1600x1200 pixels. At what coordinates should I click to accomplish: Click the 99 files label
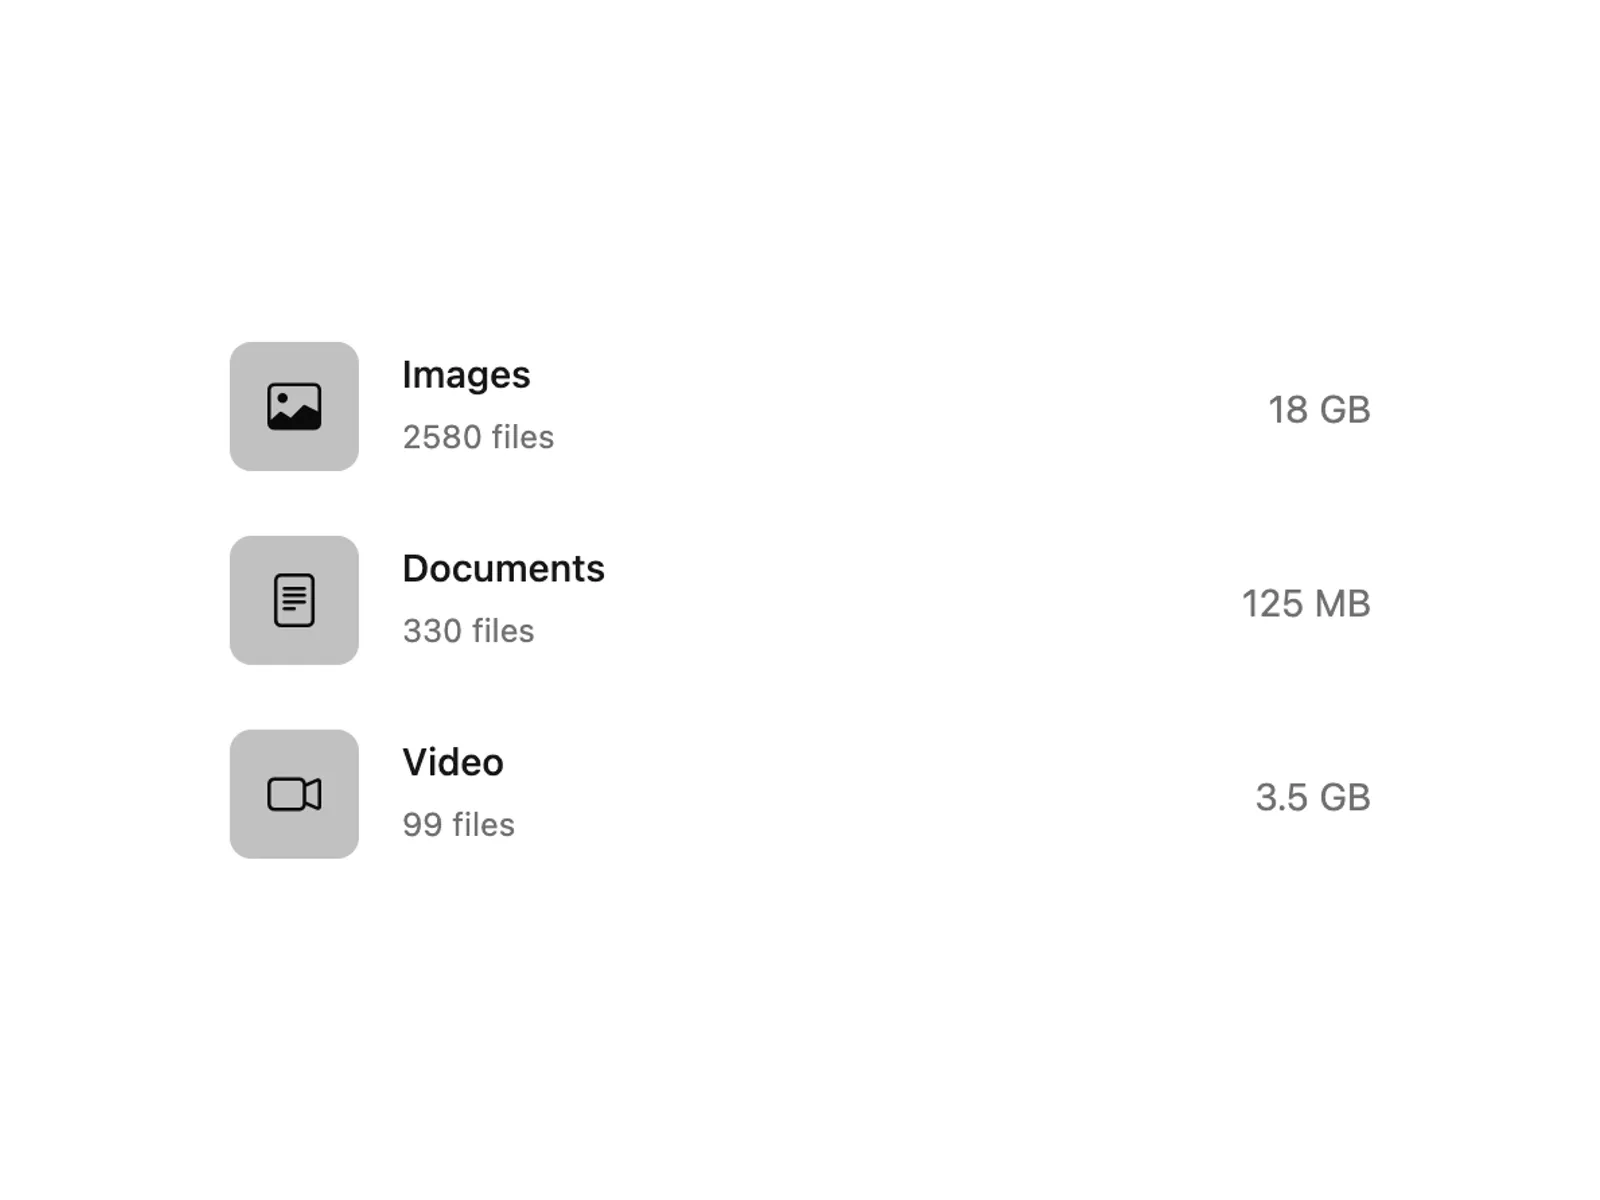point(458,825)
